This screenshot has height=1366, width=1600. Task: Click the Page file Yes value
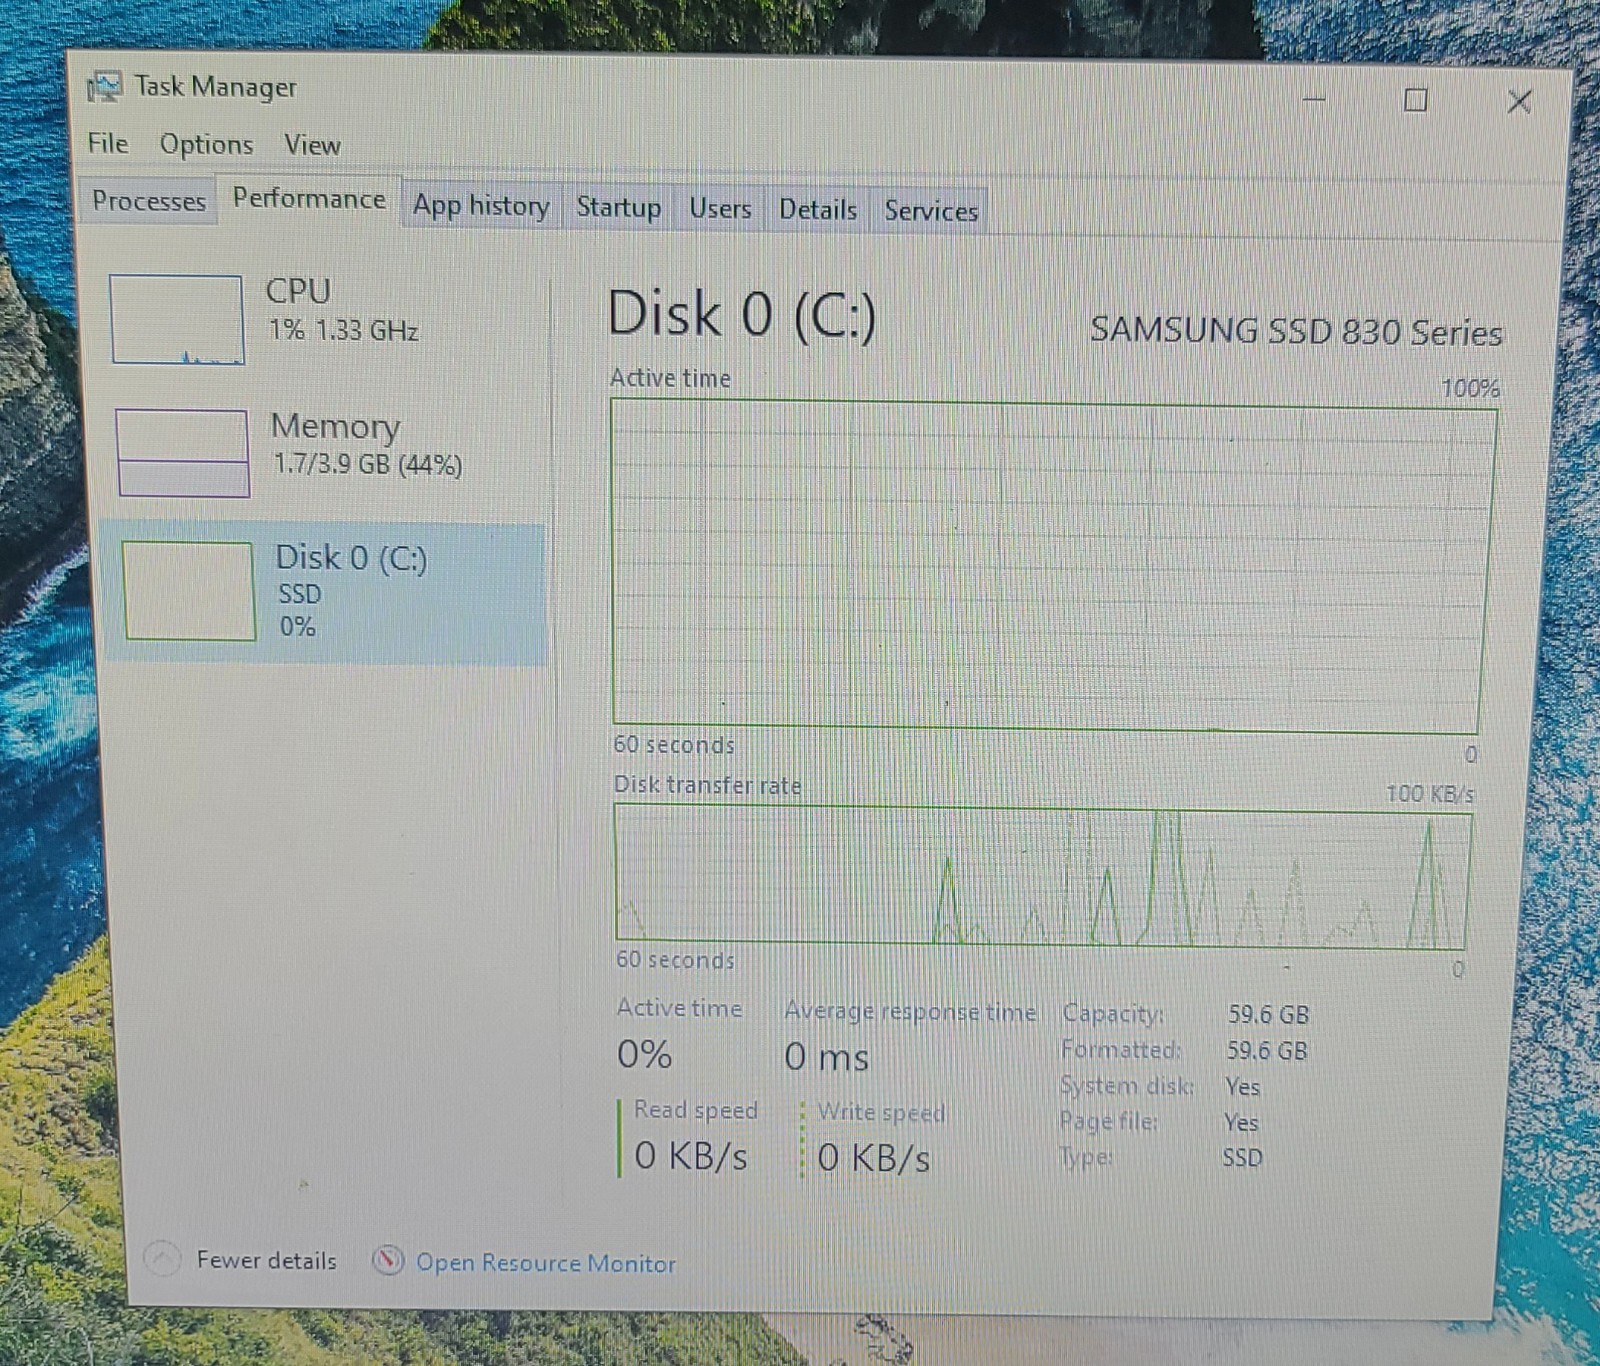(x=1241, y=1122)
